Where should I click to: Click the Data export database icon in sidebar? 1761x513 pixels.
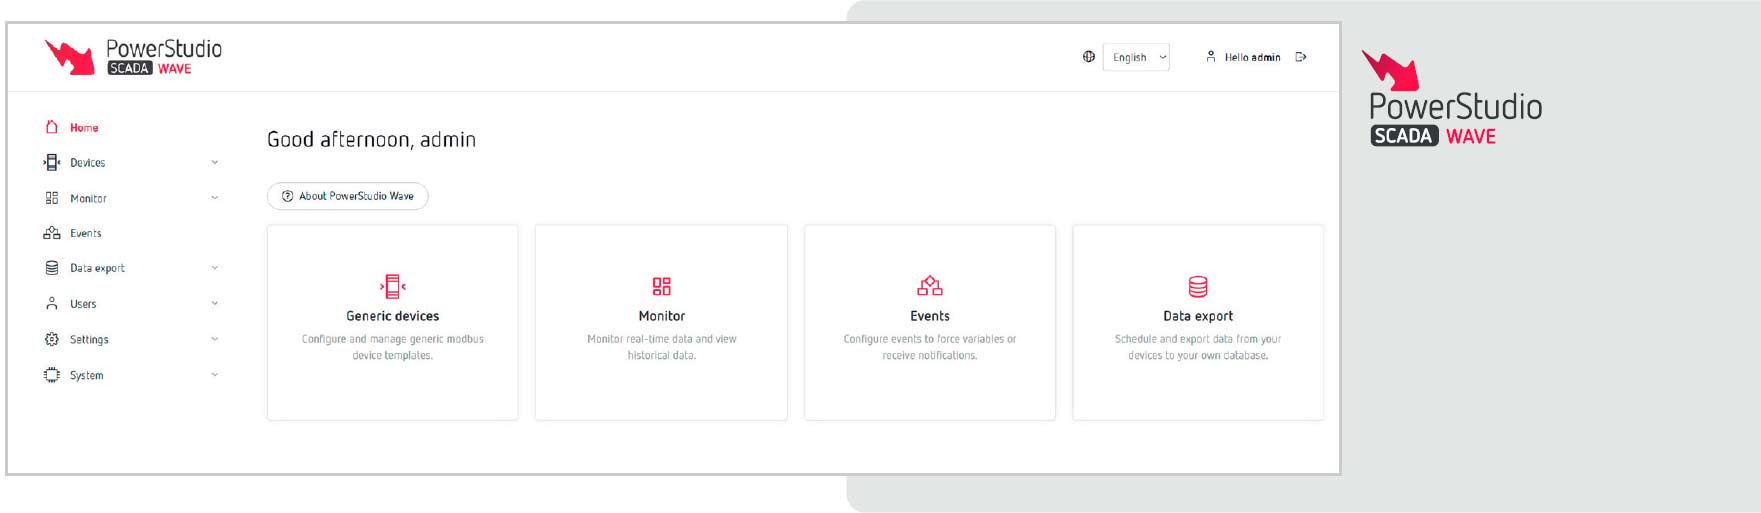[x=52, y=268]
